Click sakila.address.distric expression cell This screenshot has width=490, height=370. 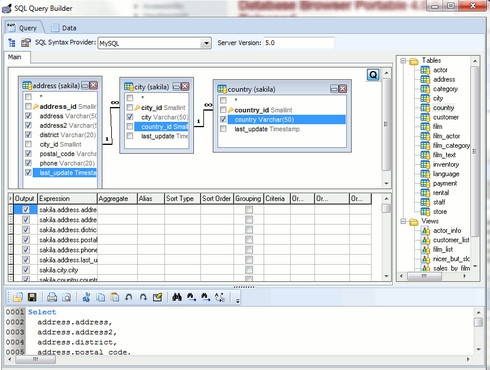(68, 230)
